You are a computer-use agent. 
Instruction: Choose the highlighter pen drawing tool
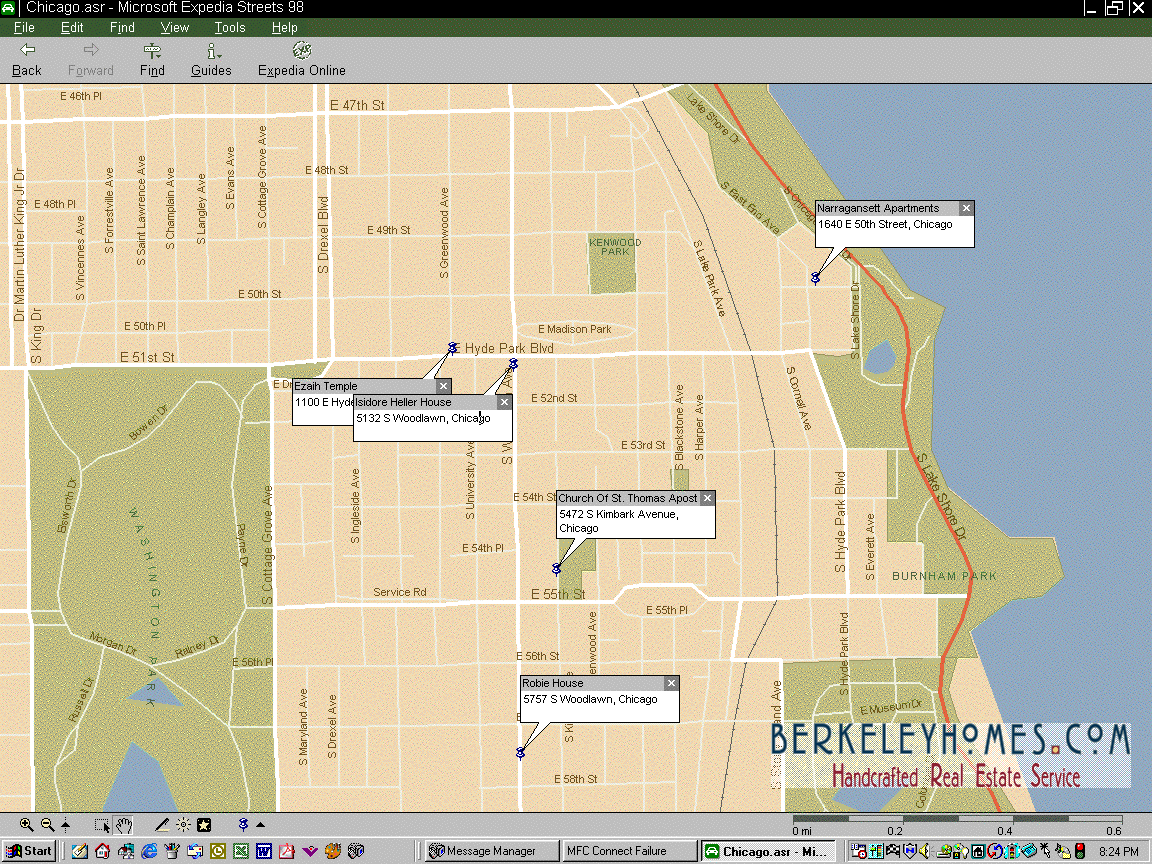(x=163, y=825)
